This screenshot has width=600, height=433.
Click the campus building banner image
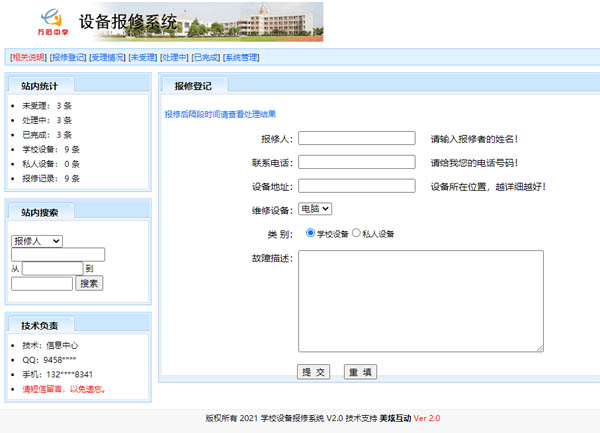pos(253,21)
